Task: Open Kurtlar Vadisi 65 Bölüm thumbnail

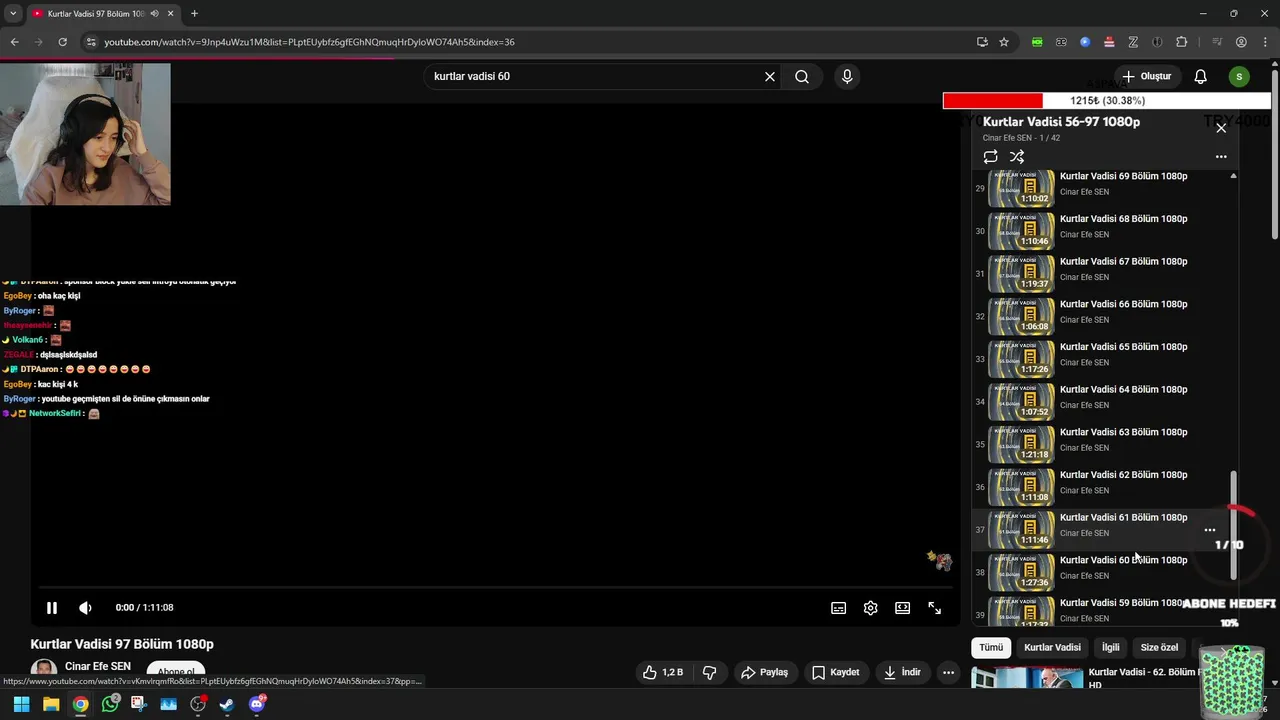Action: point(1021,359)
